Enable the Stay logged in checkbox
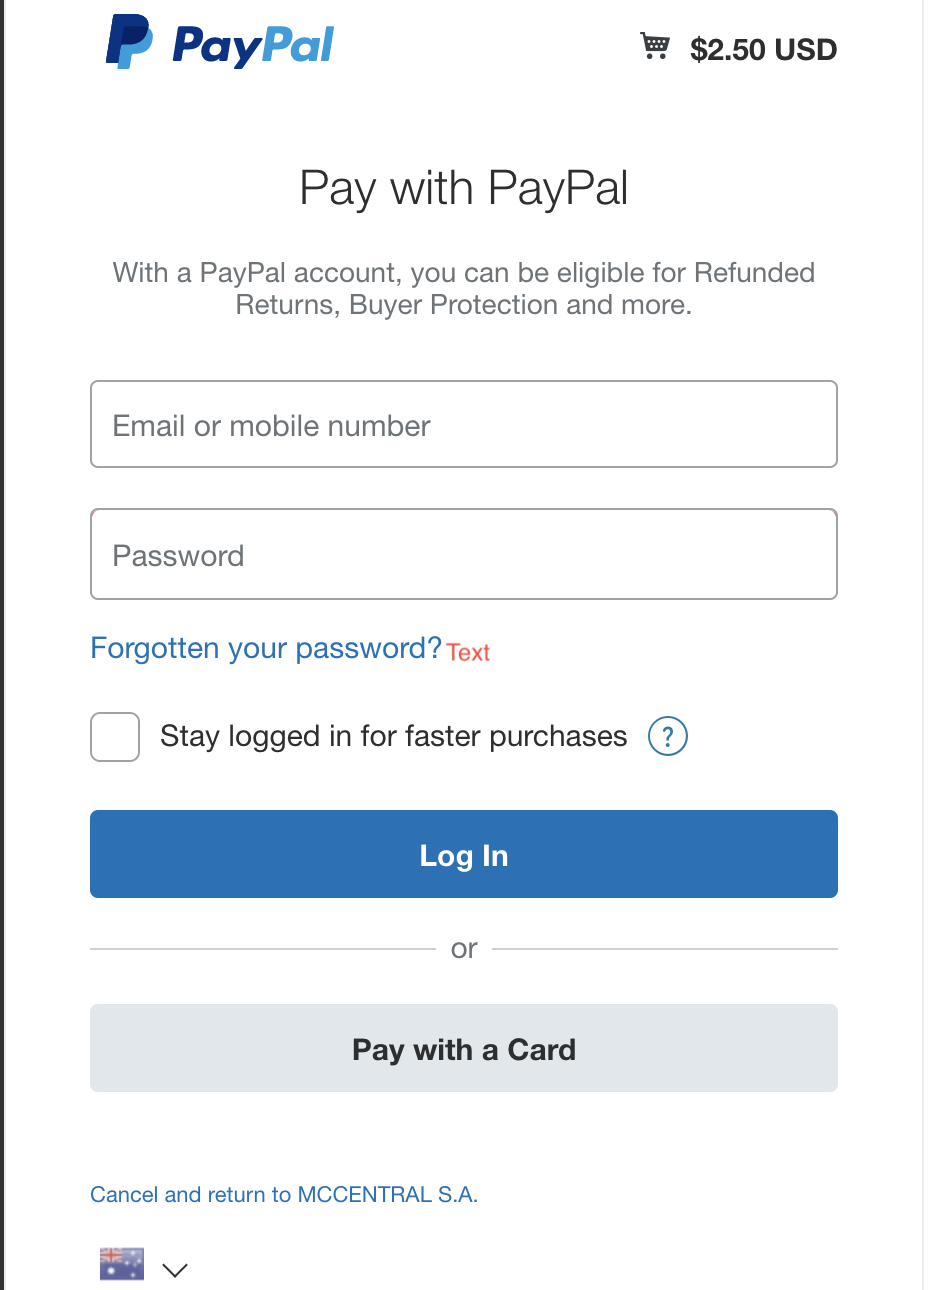Viewport: 928px width, 1290px height. (x=115, y=737)
